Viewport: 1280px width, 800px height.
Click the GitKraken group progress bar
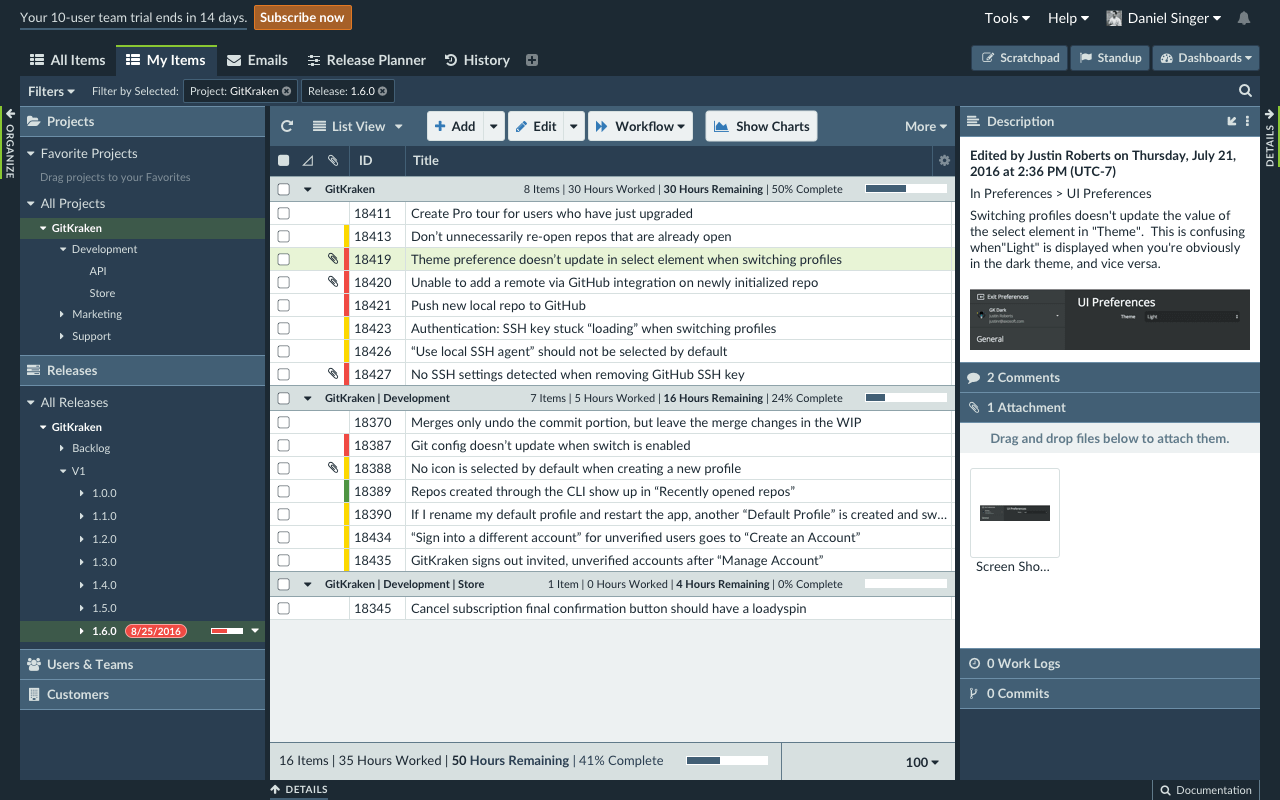click(x=906, y=188)
